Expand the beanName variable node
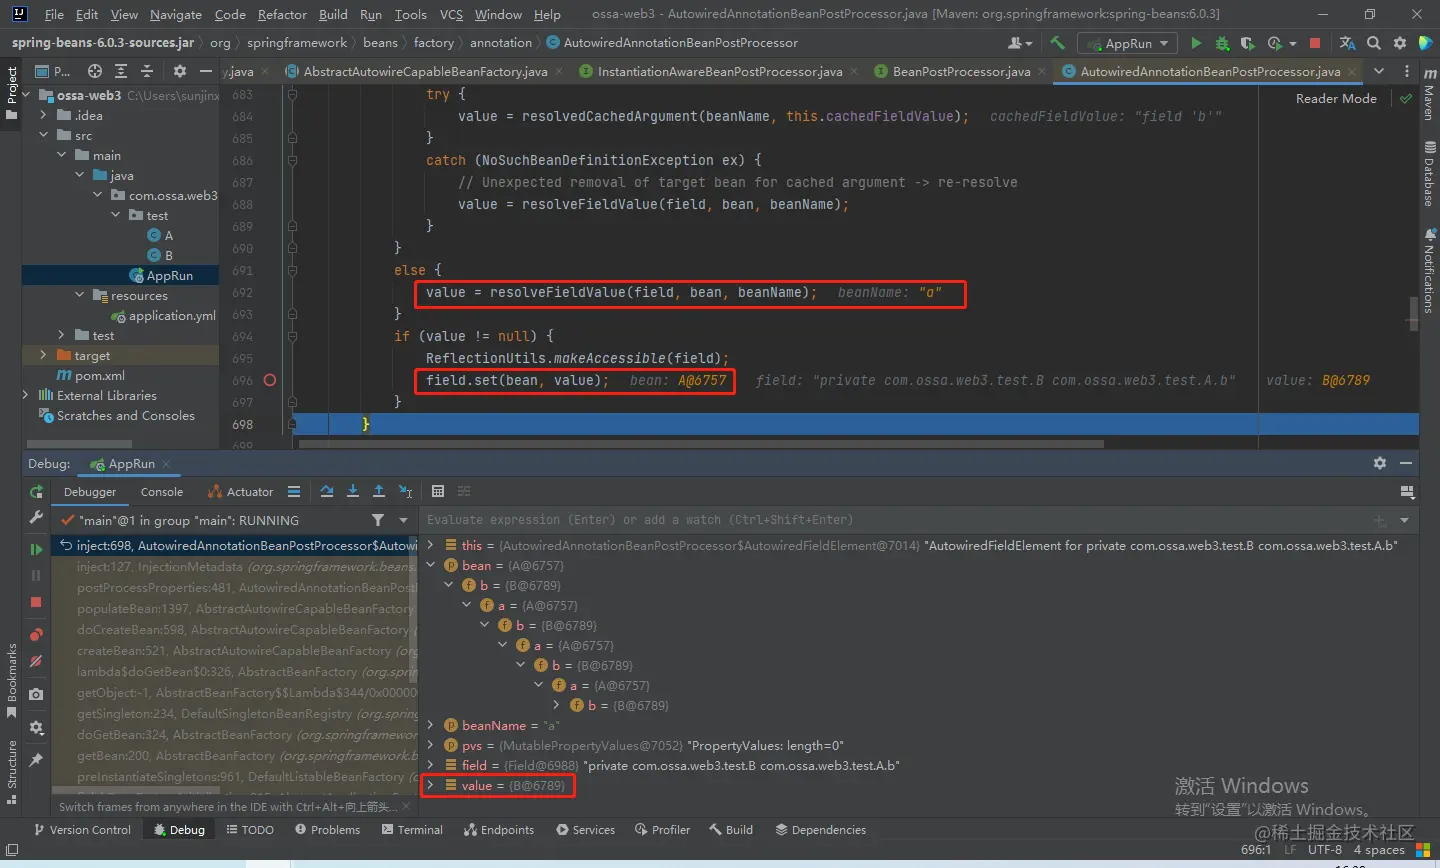The width and height of the screenshot is (1440, 868). point(431,725)
